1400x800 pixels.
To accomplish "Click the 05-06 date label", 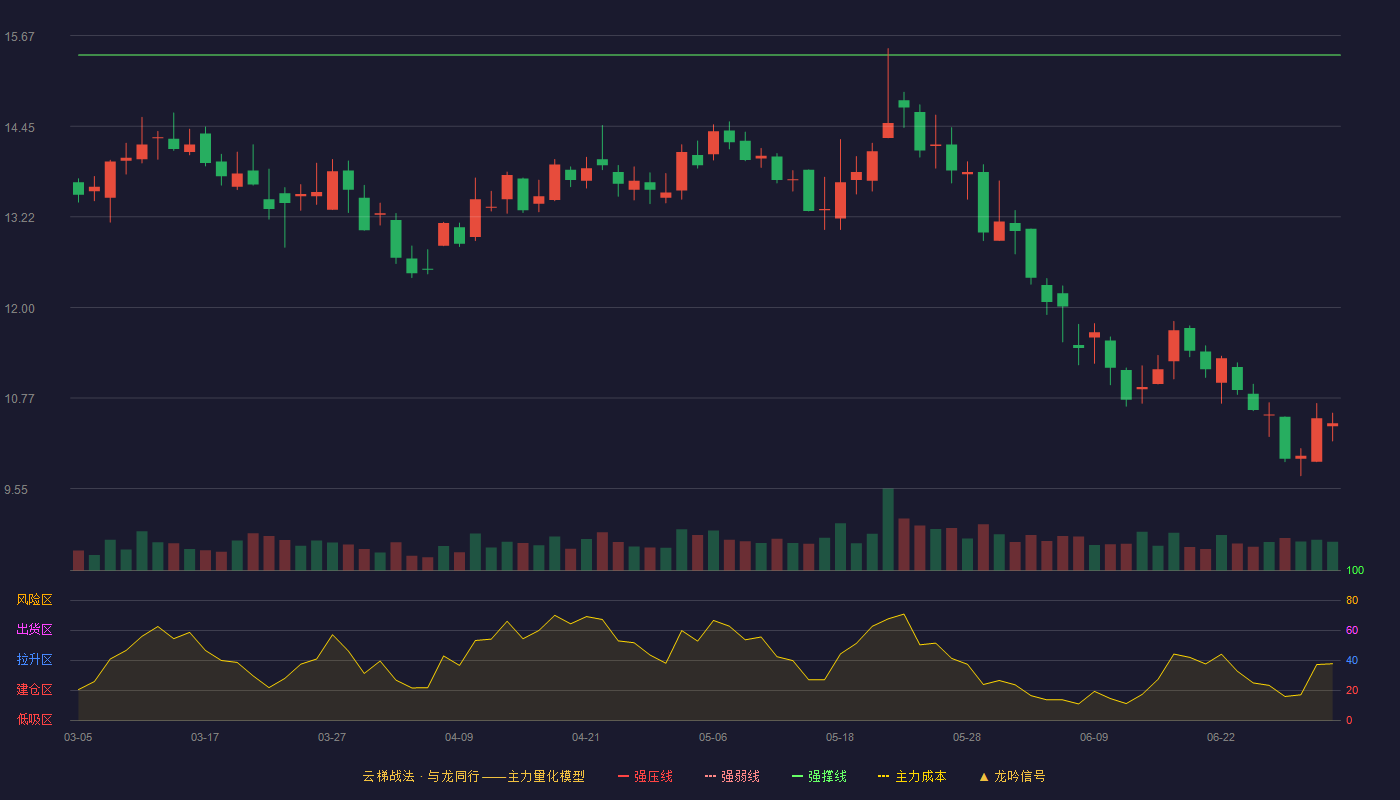I will point(713,737).
